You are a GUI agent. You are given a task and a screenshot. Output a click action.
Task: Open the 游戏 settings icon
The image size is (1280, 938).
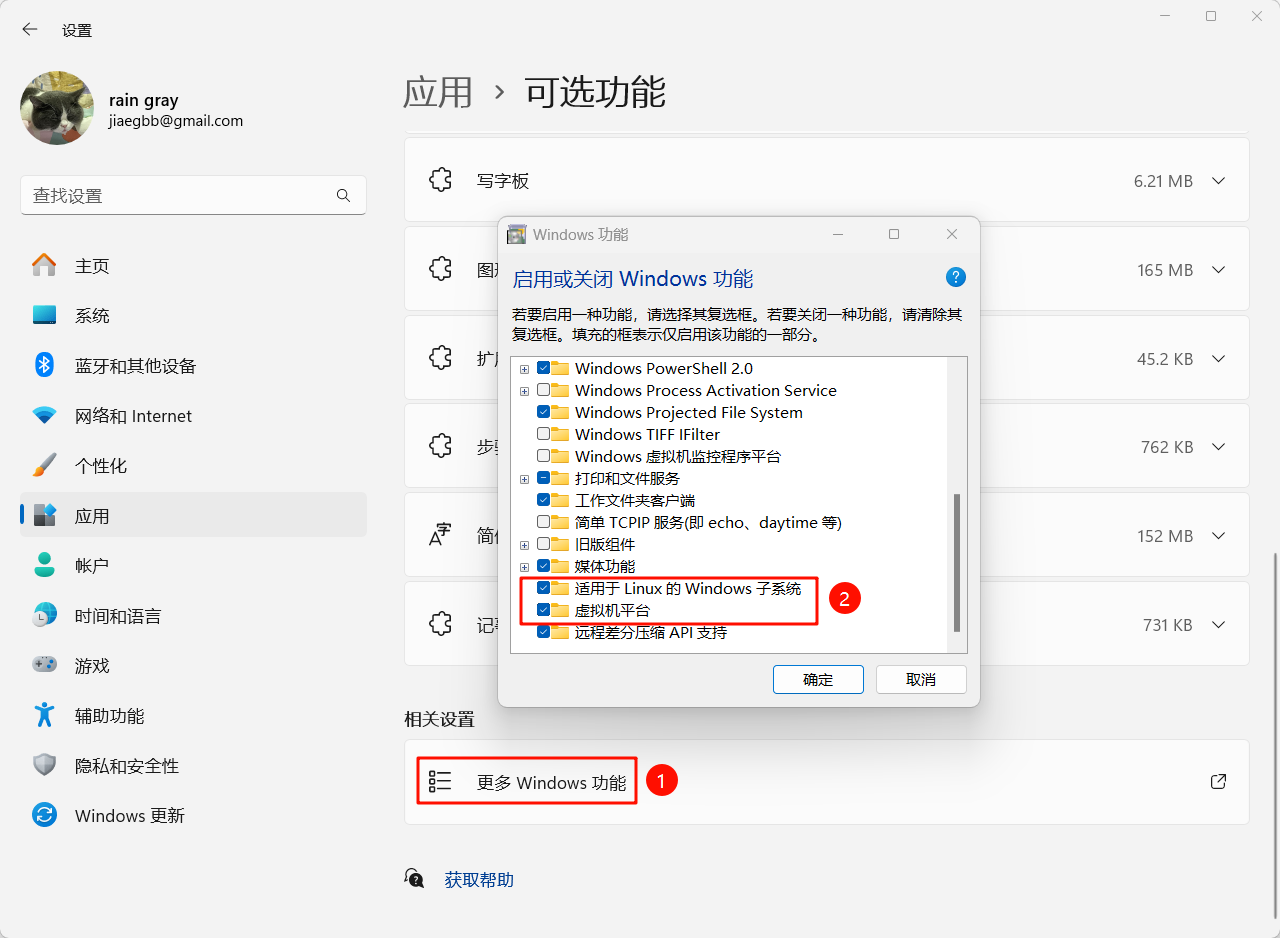(x=44, y=665)
